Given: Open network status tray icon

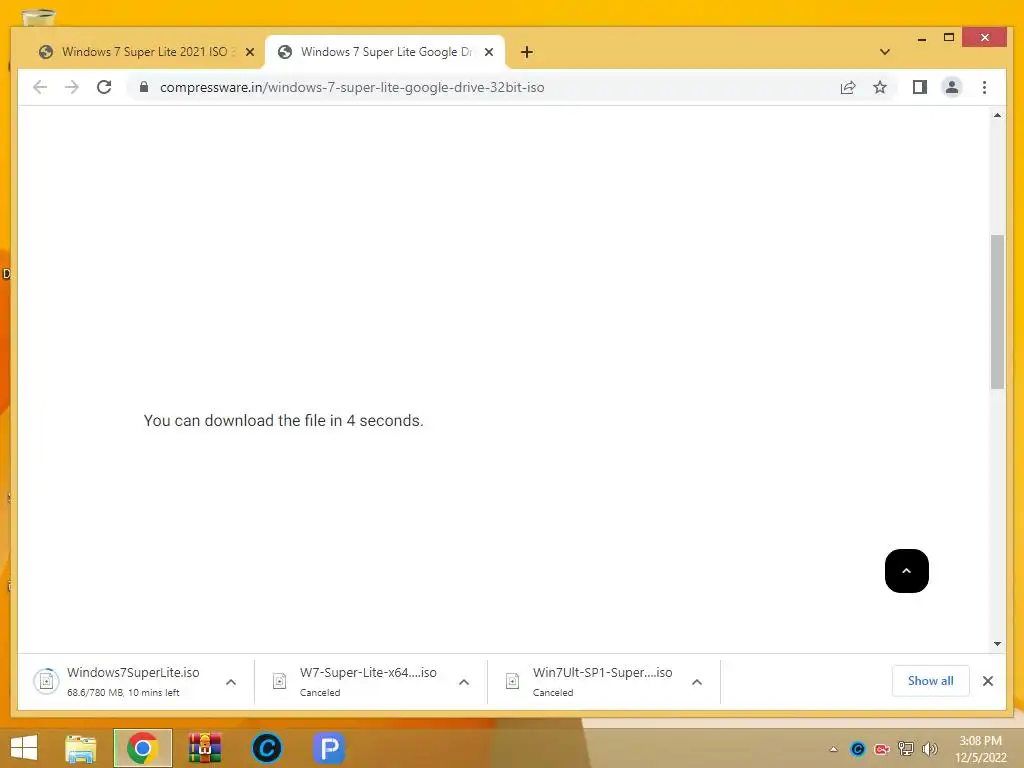Looking at the screenshot, I should pos(906,749).
